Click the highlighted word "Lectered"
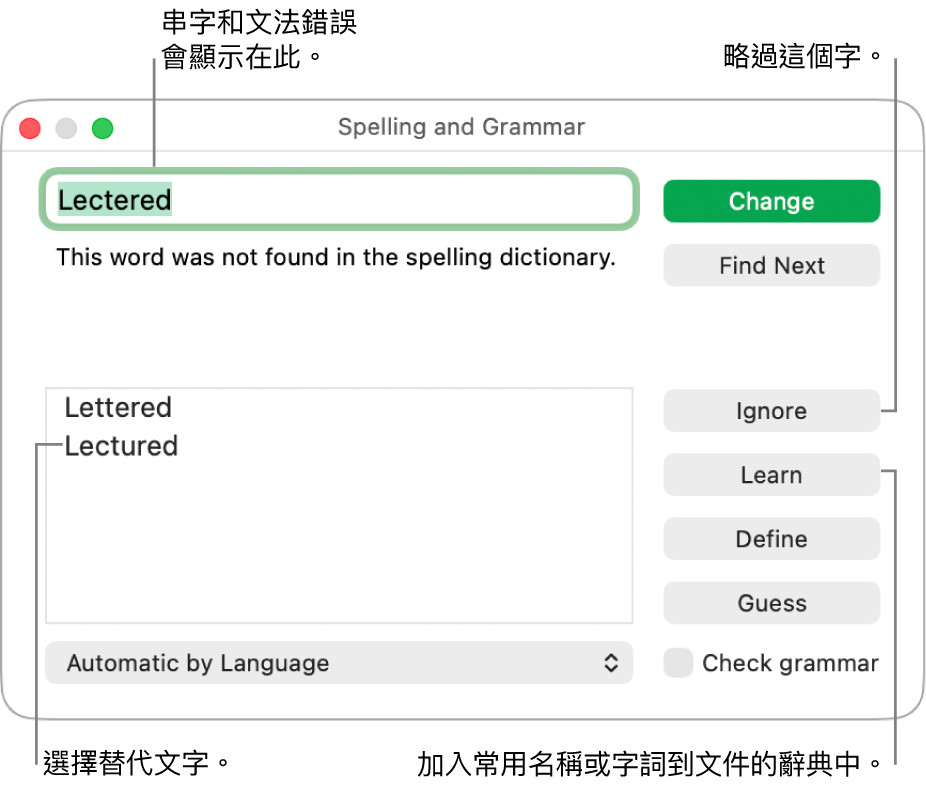The image size is (926, 788). 115,200
